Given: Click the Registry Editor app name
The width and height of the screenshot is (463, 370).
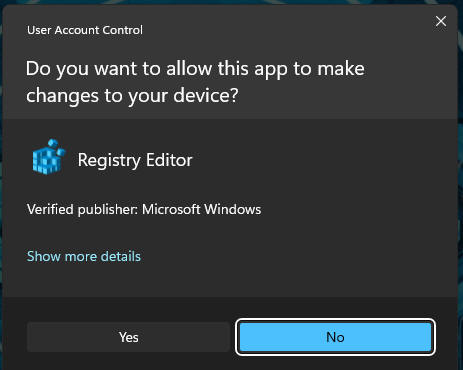Looking at the screenshot, I should [135, 160].
